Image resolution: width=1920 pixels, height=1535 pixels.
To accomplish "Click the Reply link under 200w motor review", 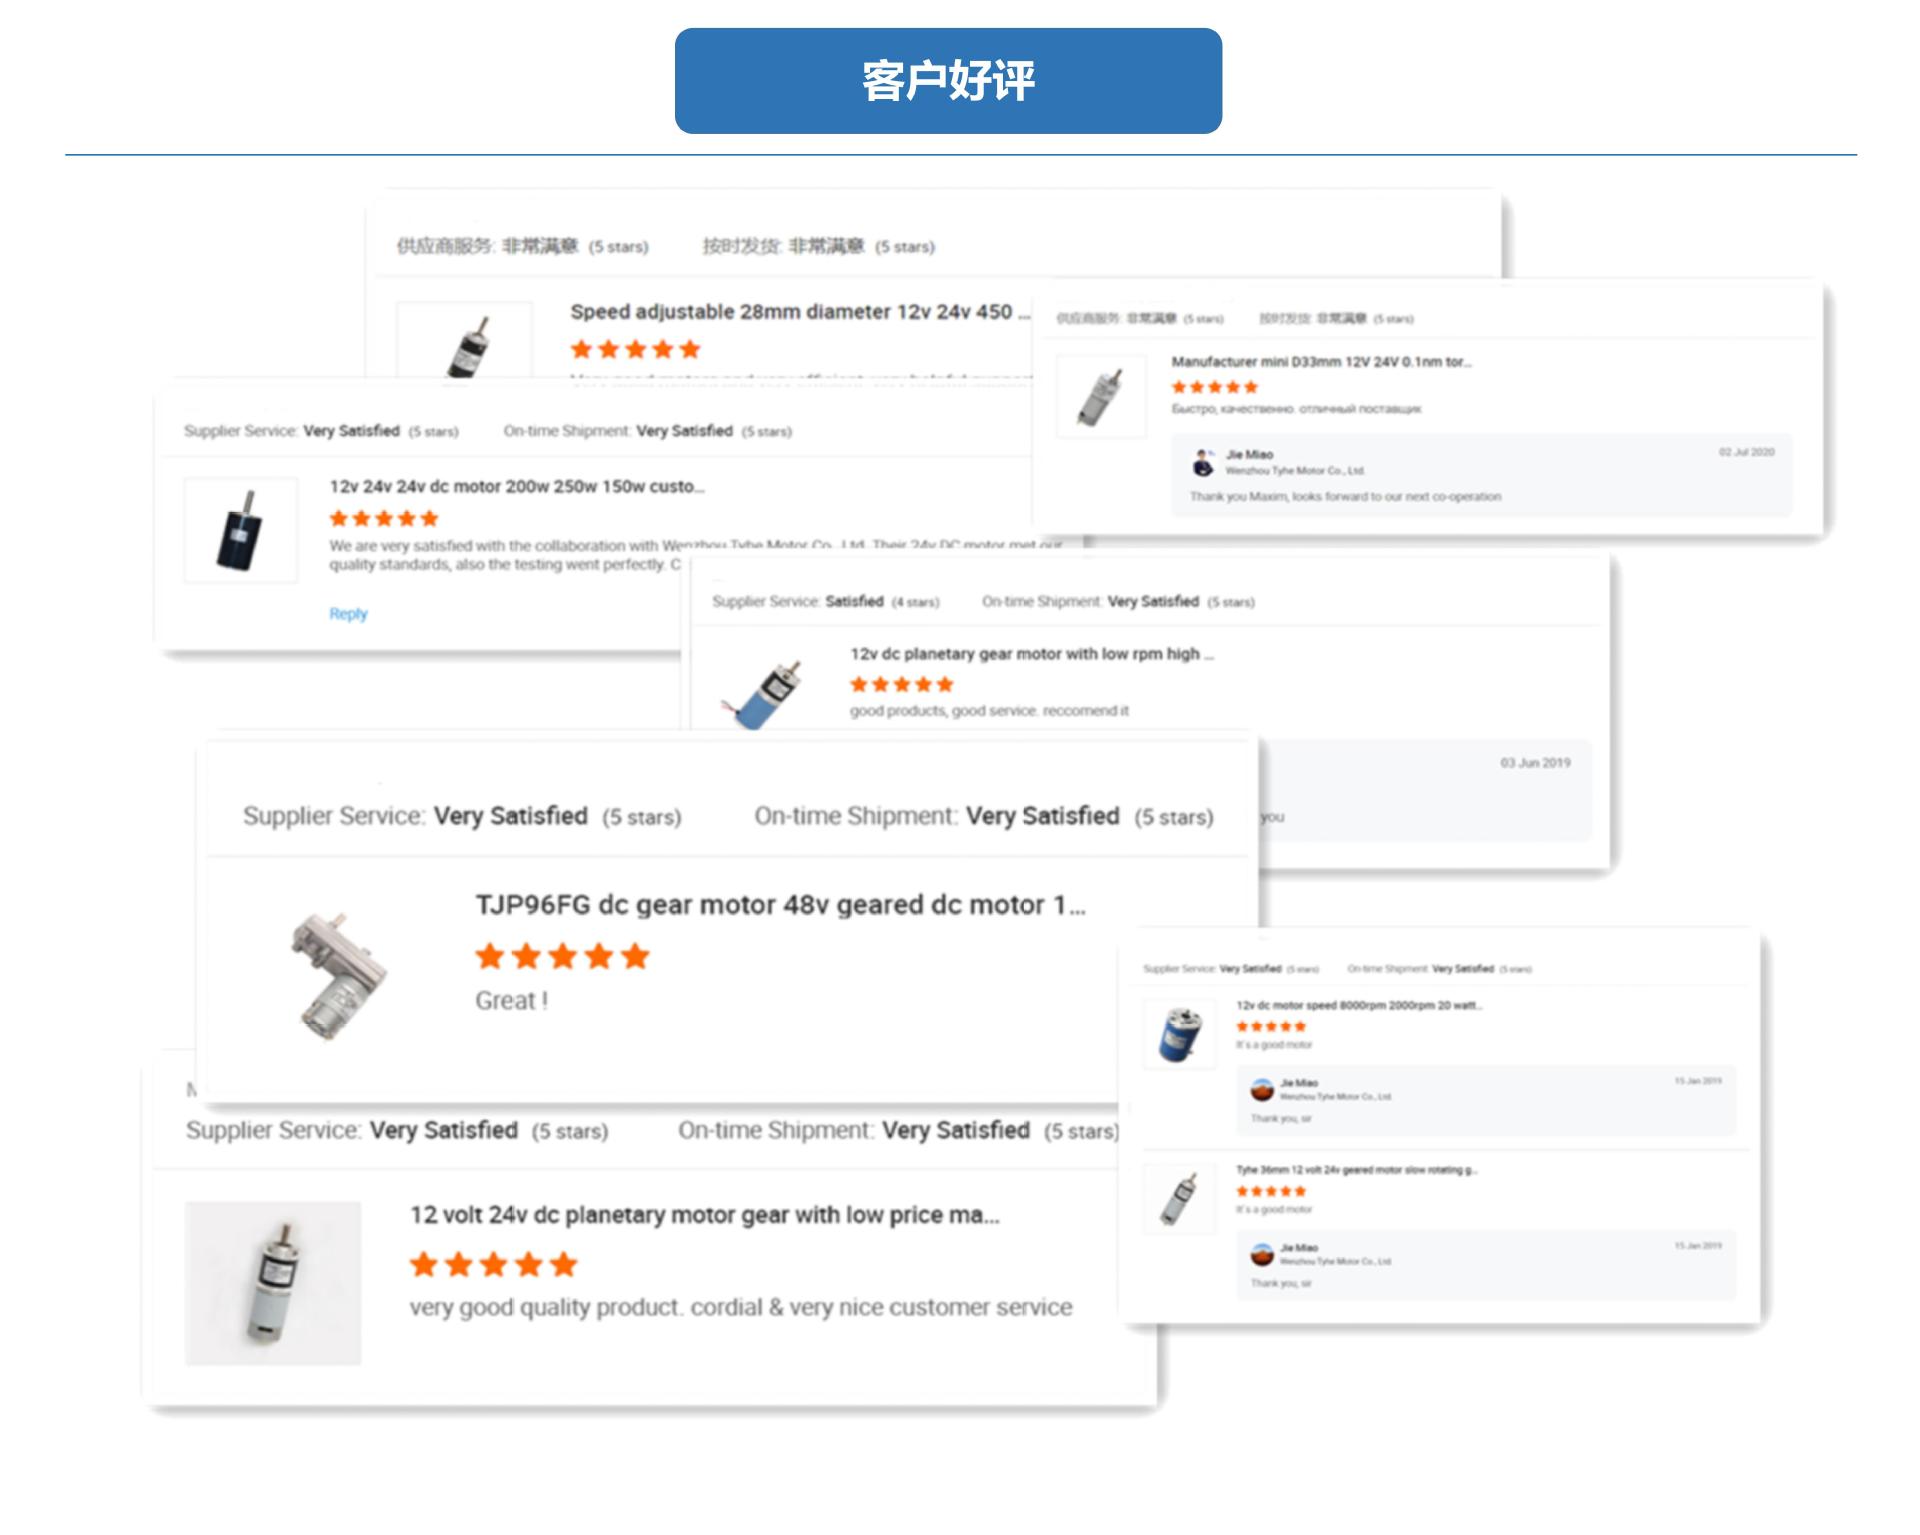I will pyautogui.click(x=348, y=614).
